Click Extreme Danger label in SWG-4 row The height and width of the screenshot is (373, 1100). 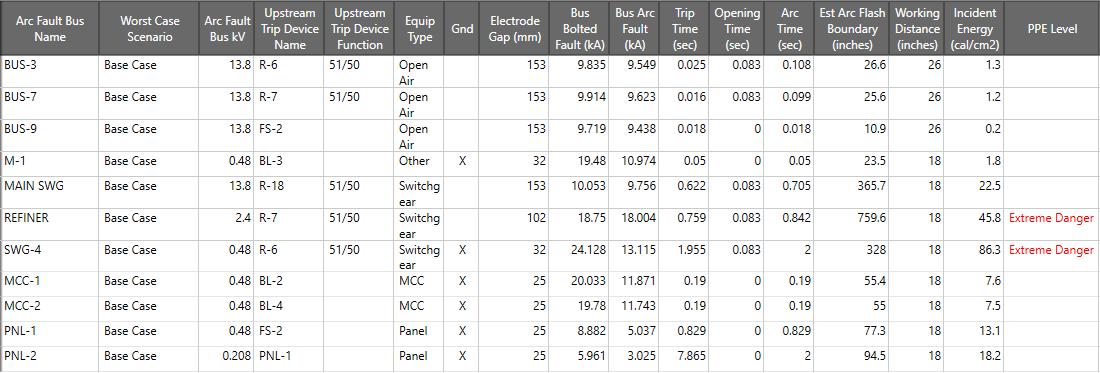pos(1051,250)
